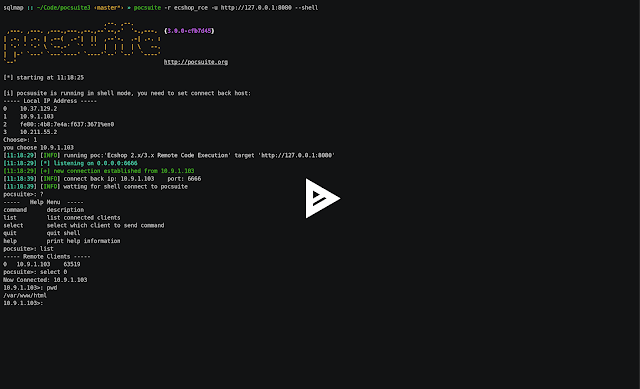The height and width of the screenshot is (389, 640).
Task: Click the pocsuite command line at the top
Action: click(x=161, y=8)
